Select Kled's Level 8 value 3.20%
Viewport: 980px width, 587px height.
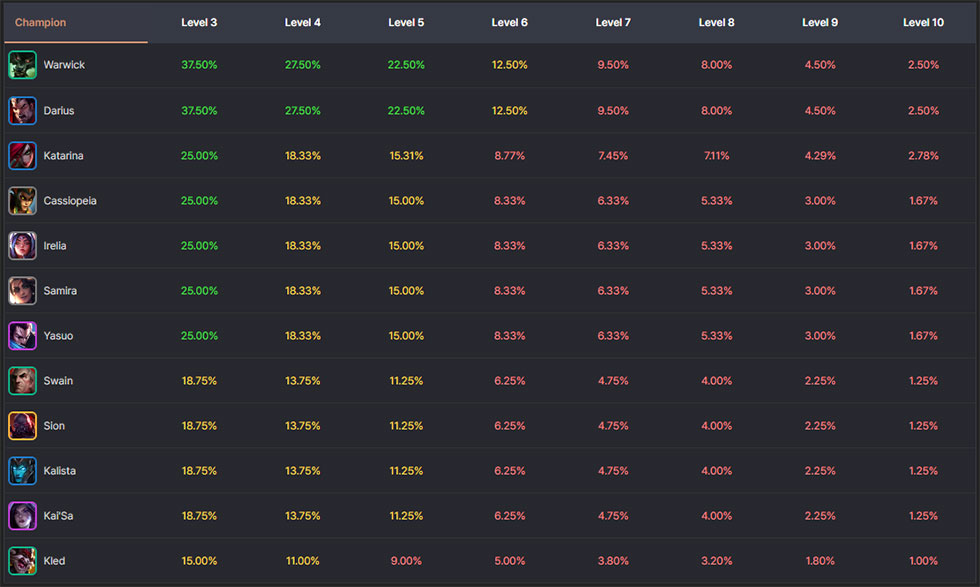[716, 561]
